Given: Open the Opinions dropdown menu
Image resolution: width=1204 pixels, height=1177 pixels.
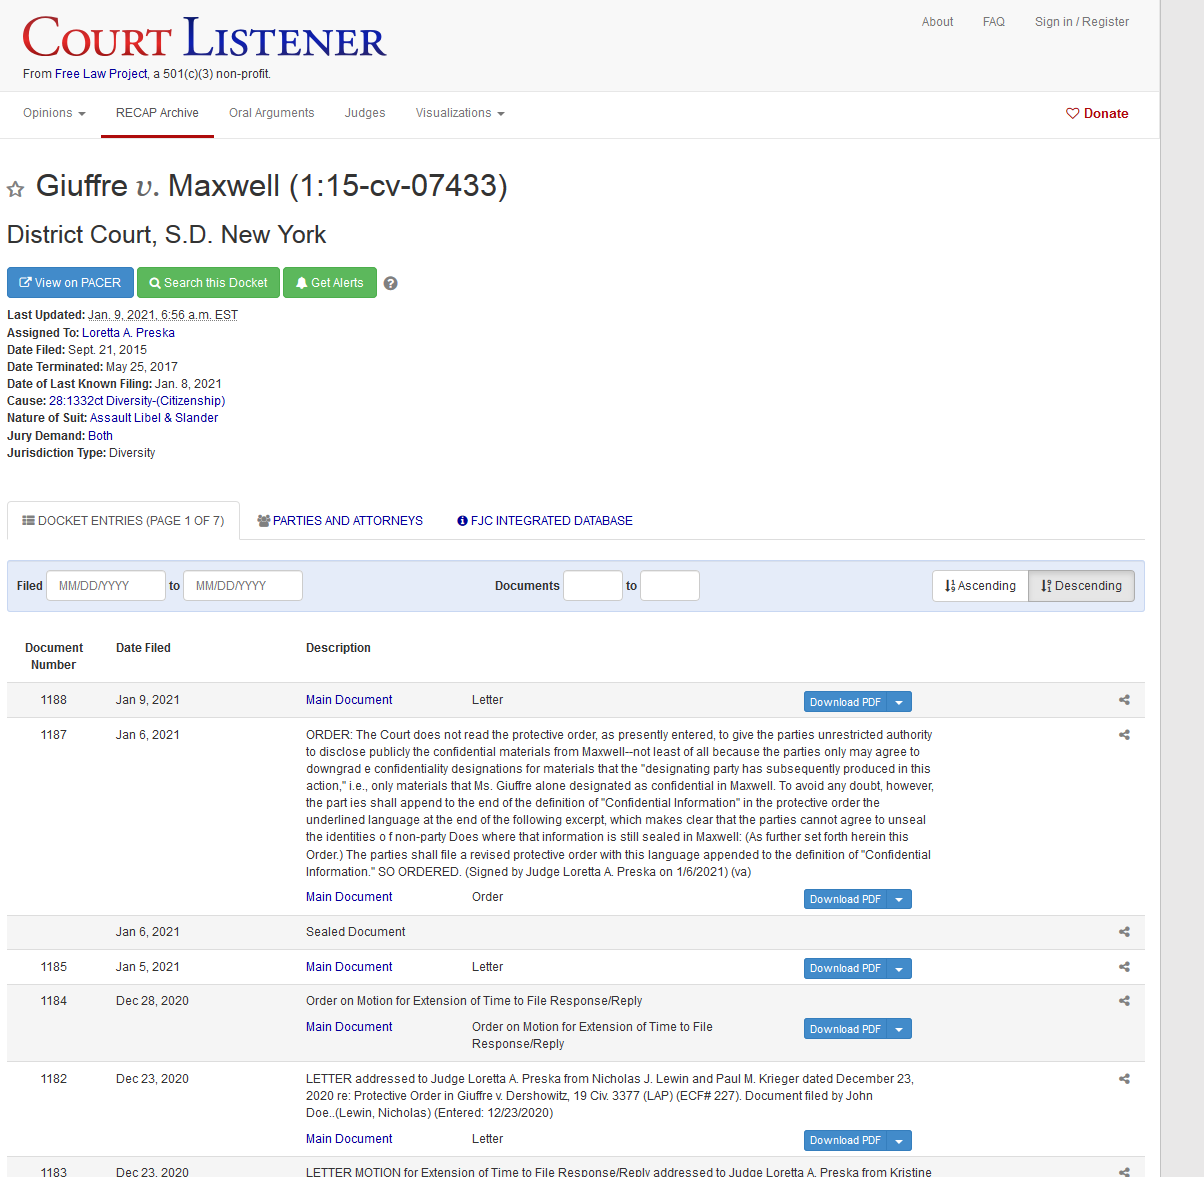Looking at the screenshot, I should pos(54,113).
